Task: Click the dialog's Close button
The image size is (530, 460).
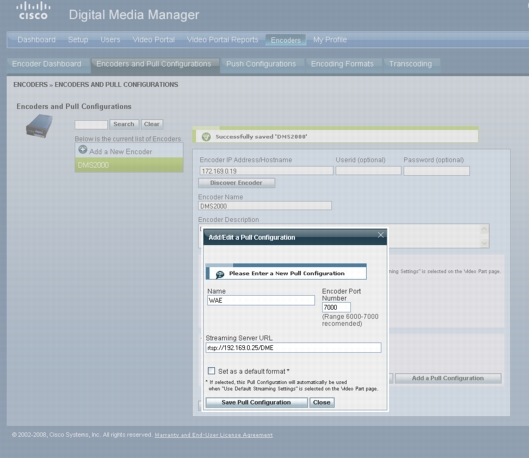Action: (x=321, y=402)
